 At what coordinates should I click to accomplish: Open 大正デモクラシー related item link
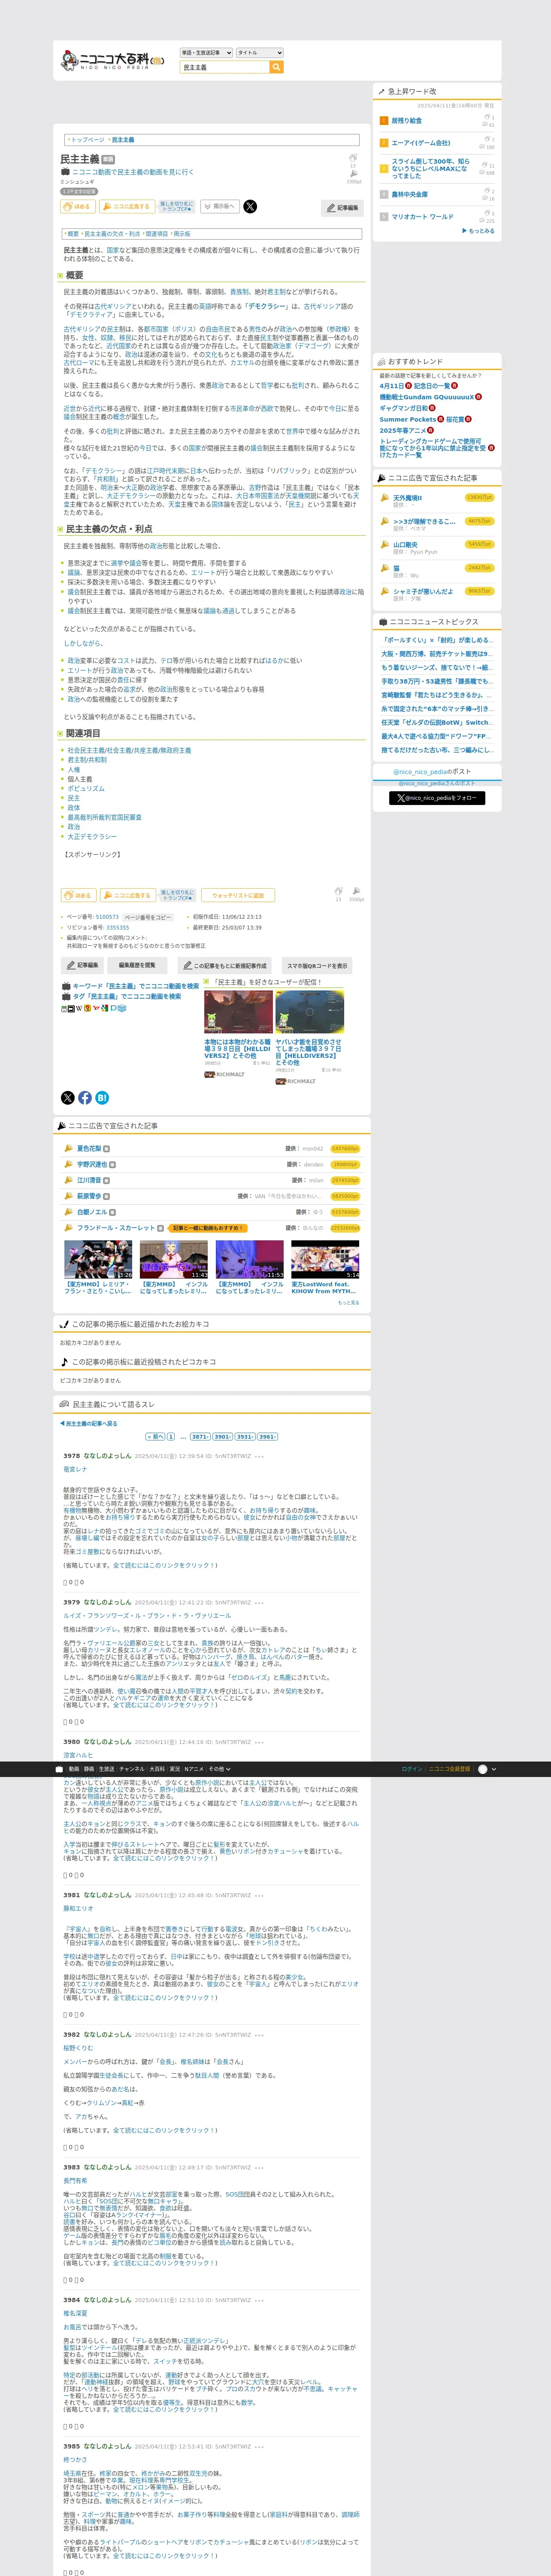click(91, 837)
